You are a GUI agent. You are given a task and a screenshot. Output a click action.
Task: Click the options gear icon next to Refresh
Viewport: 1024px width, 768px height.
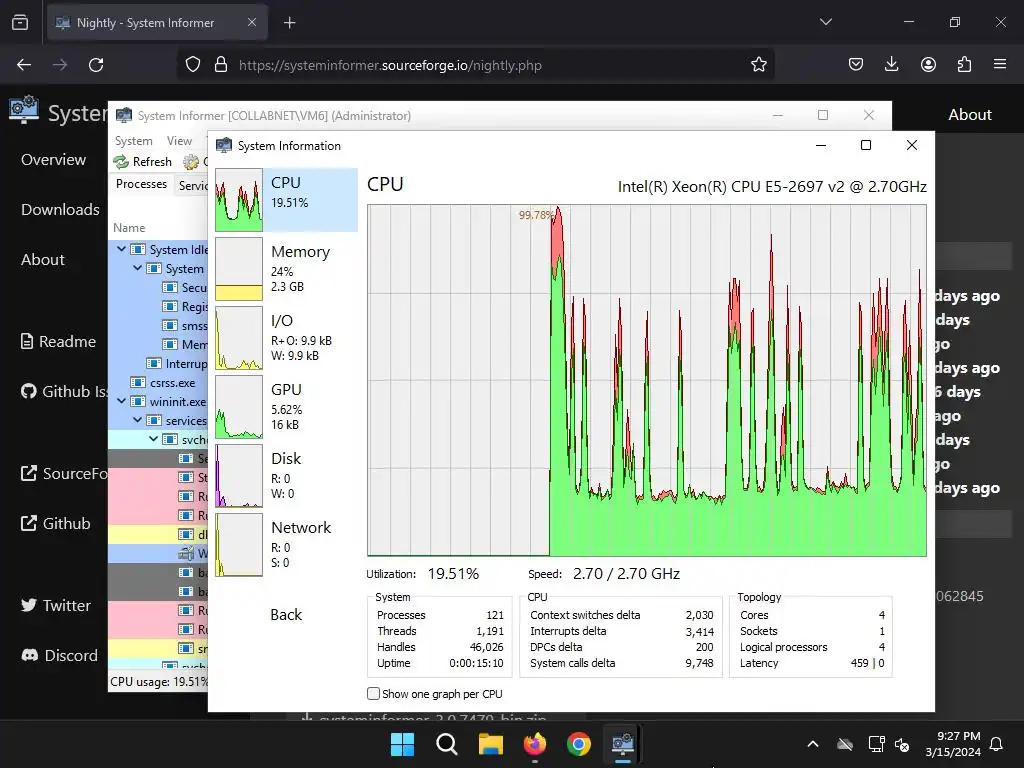[x=191, y=161]
